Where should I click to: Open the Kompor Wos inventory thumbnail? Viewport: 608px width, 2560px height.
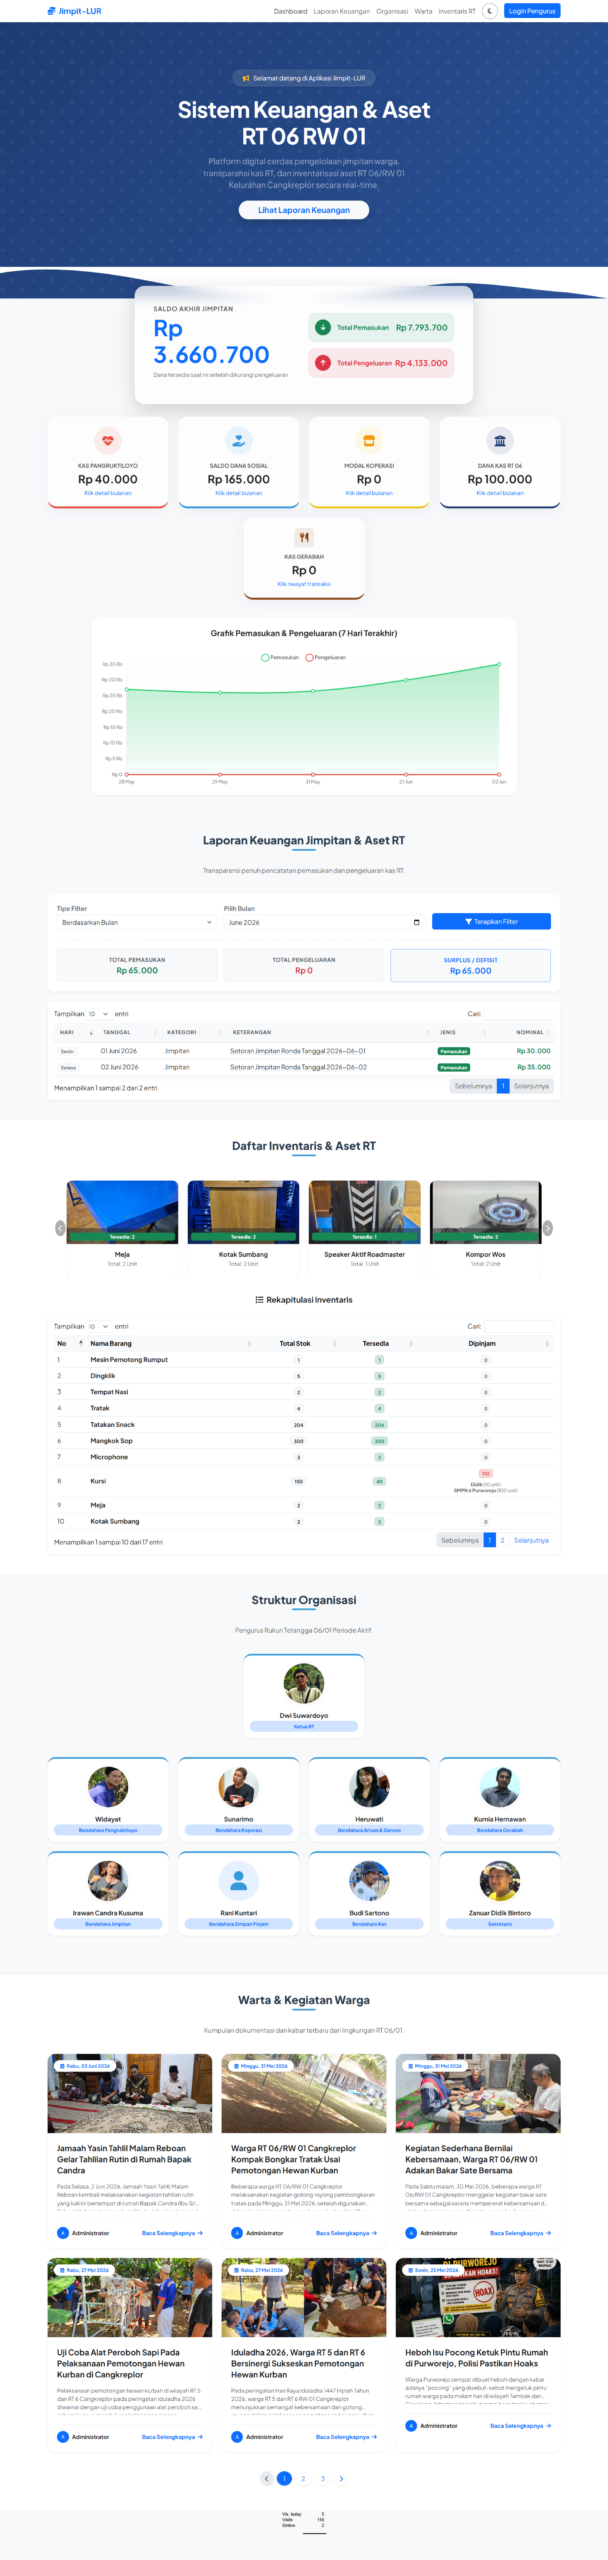click(x=485, y=1212)
